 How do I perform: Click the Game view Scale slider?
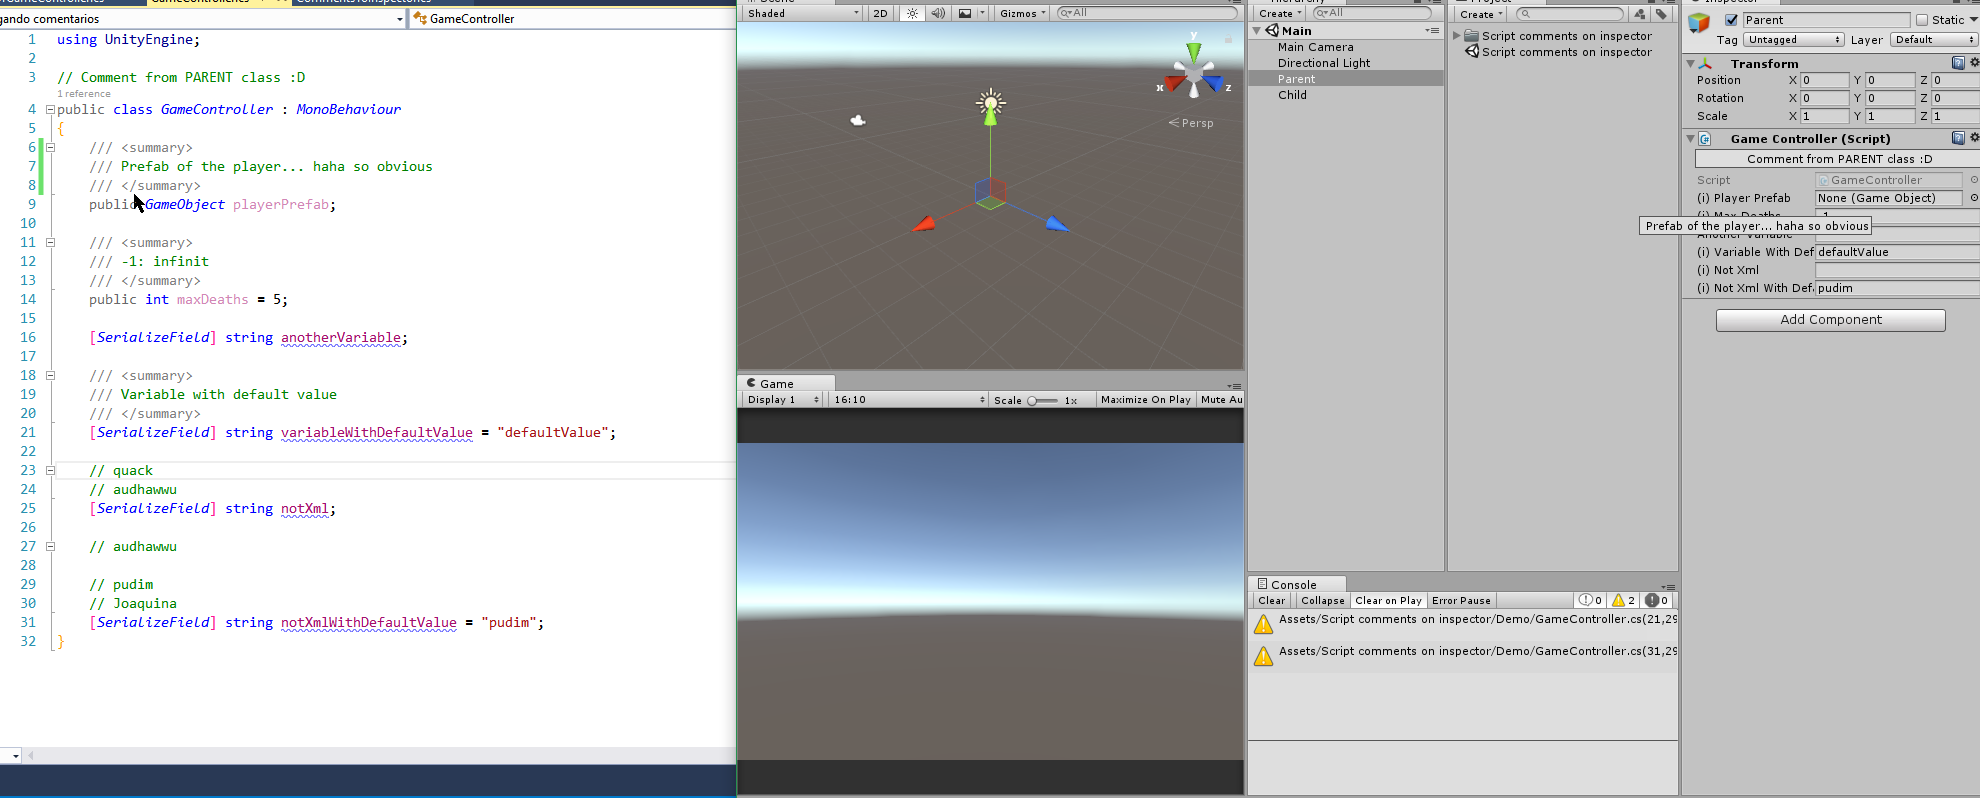click(1042, 400)
